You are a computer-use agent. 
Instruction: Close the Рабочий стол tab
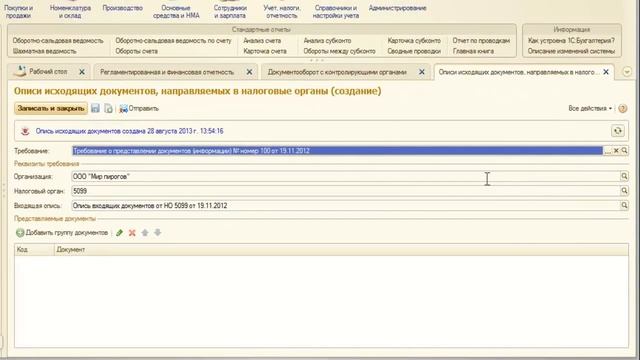pos(82,72)
